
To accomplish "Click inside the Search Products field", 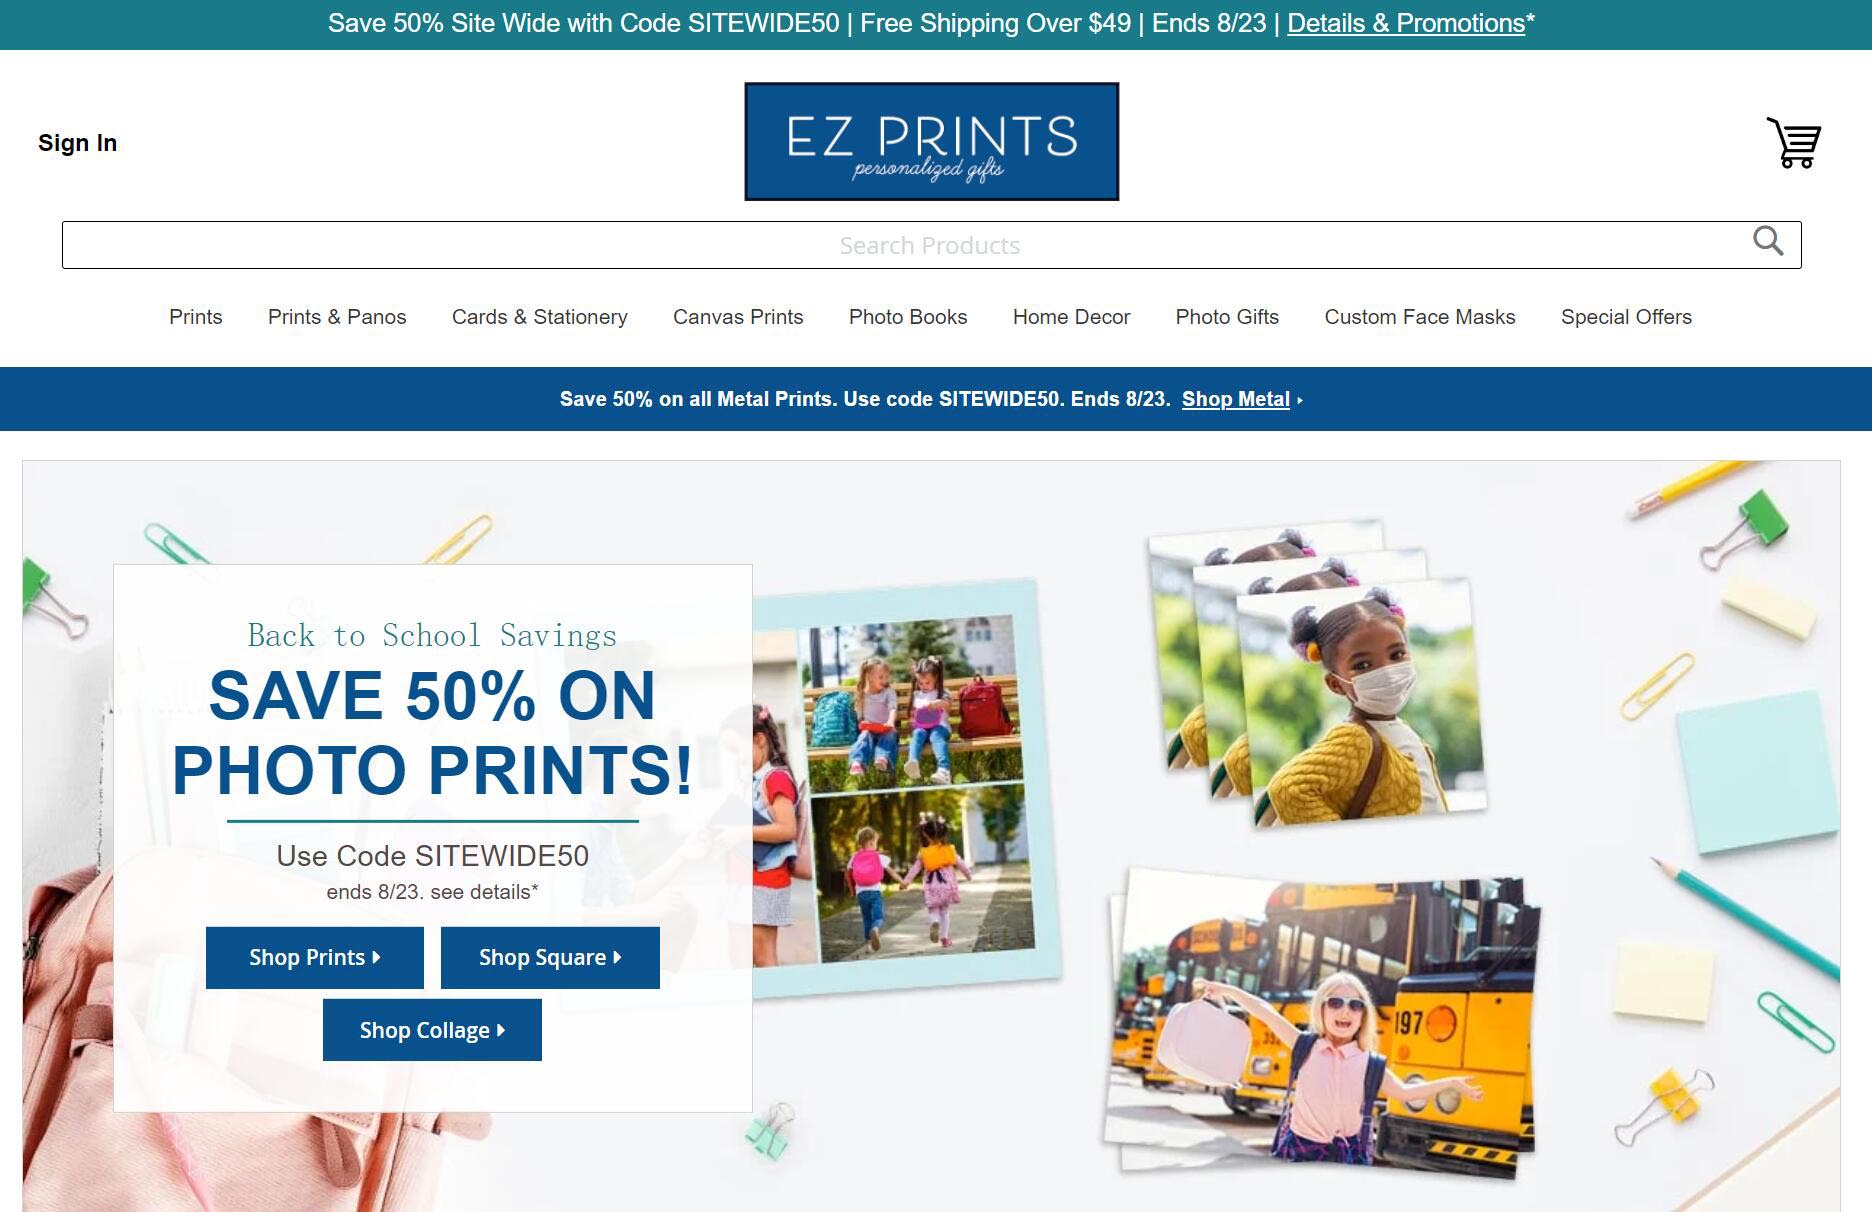I will point(931,245).
